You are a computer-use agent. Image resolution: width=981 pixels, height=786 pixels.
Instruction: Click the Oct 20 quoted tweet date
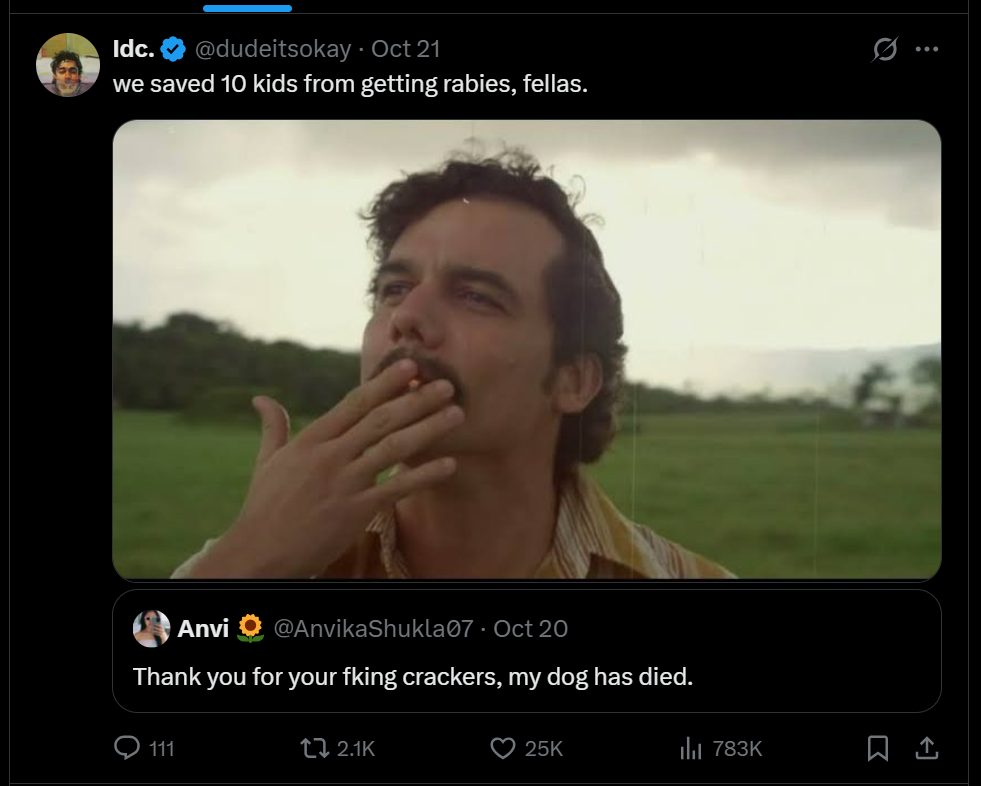530,628
